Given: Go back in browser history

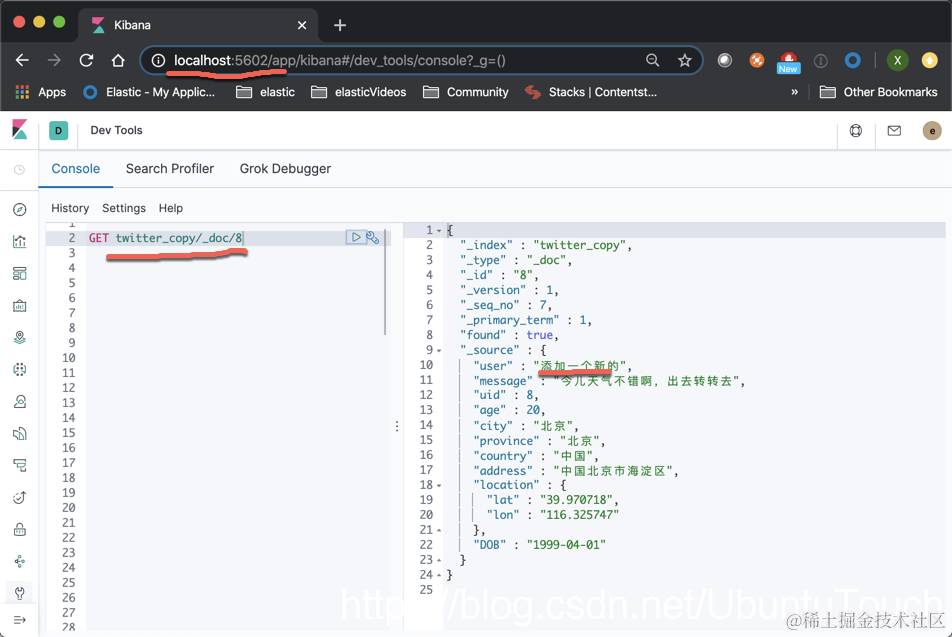Looking at the screenshot, I should [x=22, y=60].
